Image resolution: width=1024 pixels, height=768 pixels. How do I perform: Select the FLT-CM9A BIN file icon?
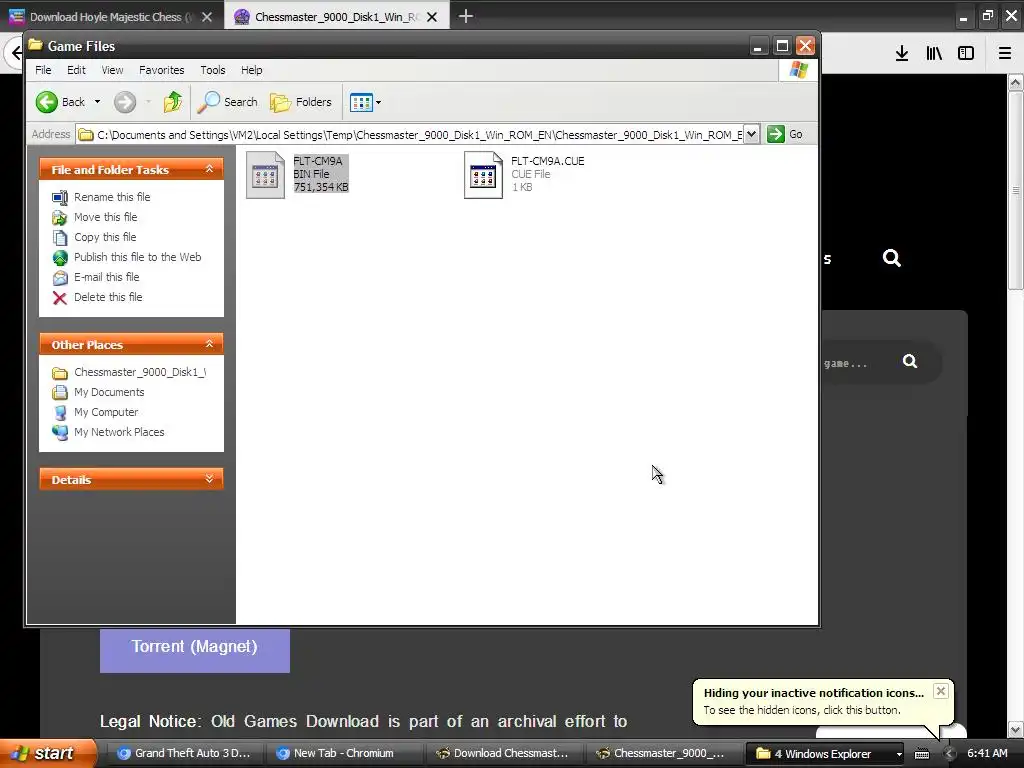point(265,175)
